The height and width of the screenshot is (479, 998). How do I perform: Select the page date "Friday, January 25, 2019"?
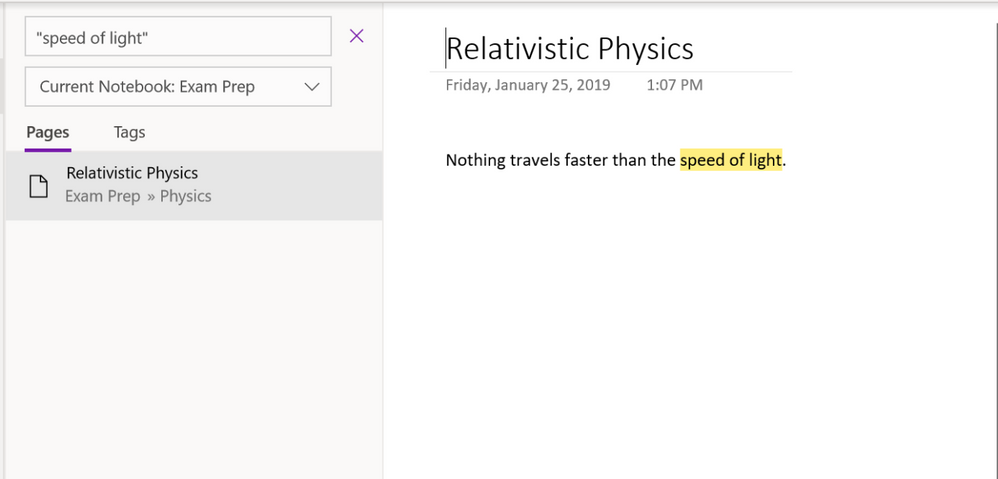tap(527, 85)
